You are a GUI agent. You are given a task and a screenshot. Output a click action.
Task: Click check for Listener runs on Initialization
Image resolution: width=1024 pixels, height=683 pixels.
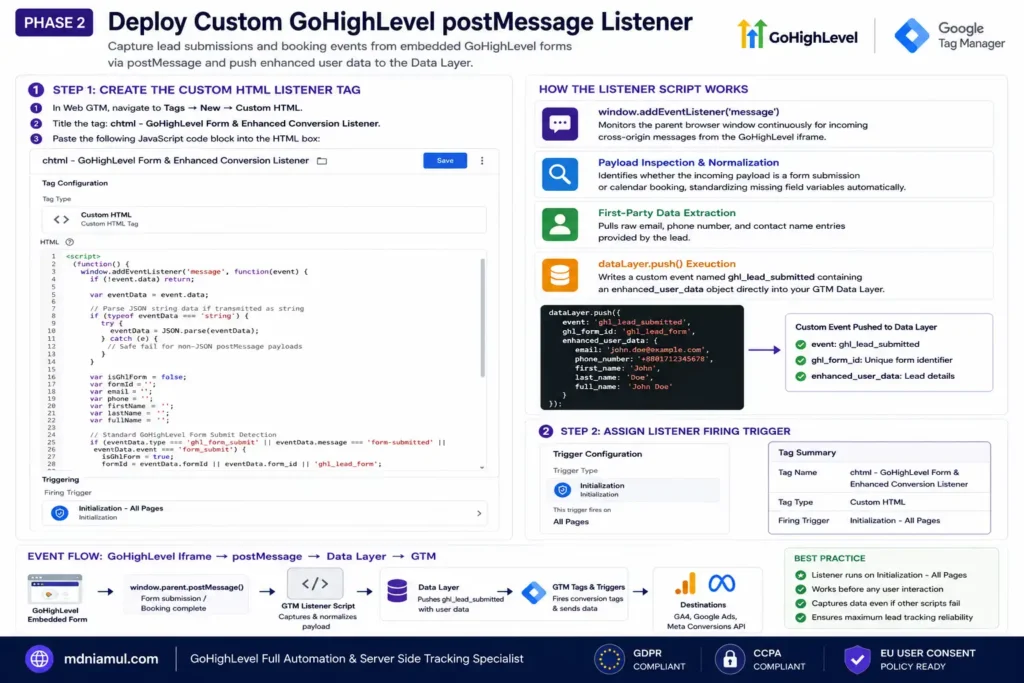pos(801,575)
